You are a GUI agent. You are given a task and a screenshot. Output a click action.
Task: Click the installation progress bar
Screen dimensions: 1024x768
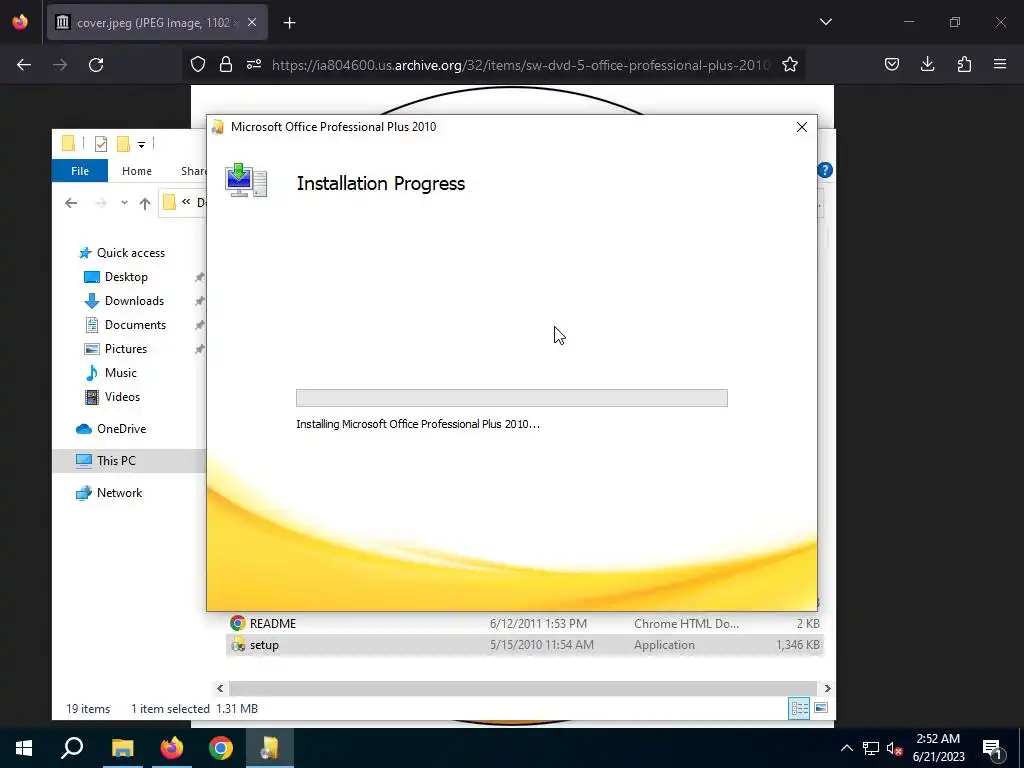pos(511,398)
